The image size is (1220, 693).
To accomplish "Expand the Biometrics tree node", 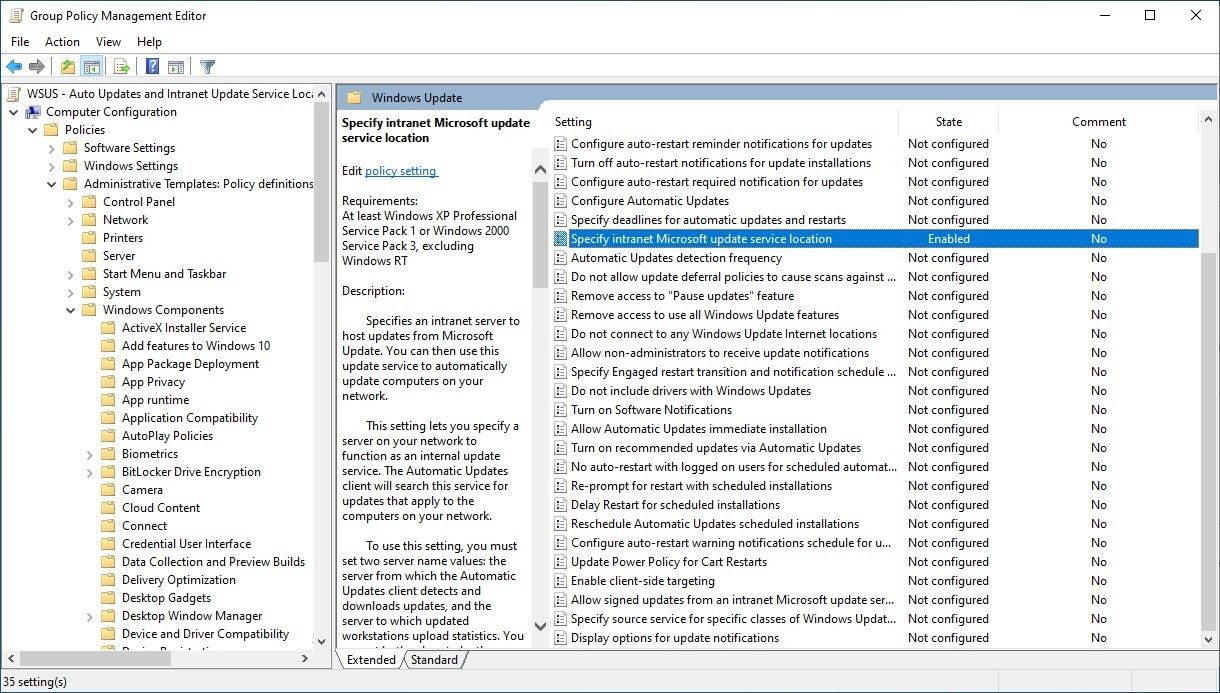I will 90,454.
